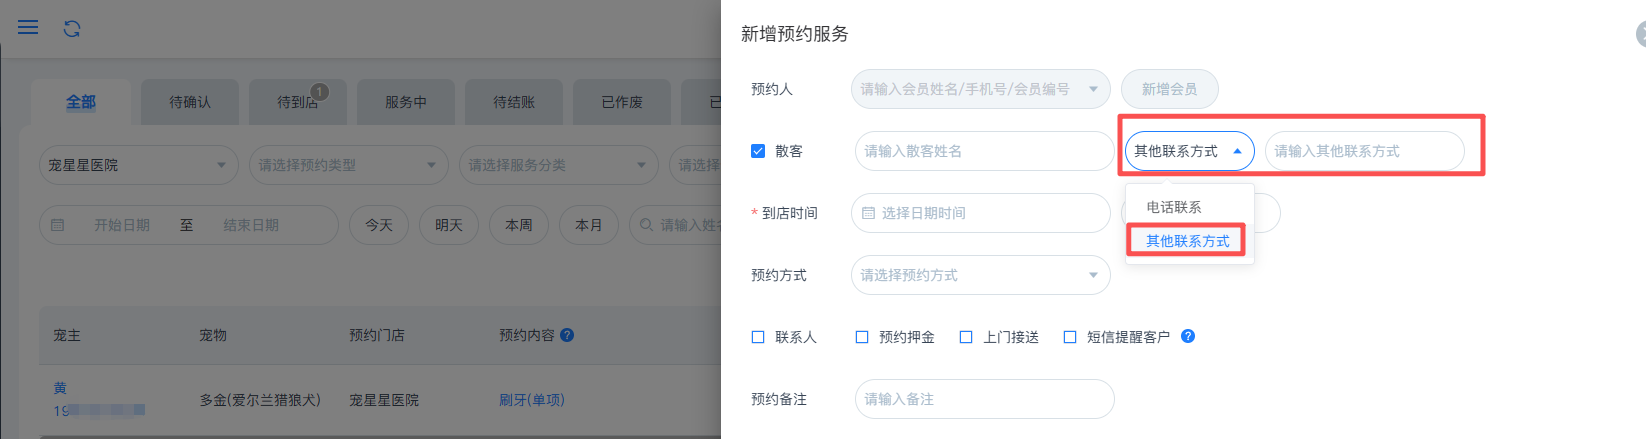The width and height of the screenshot is (1646, 439).
Task: Select 电话联系 from contact dropdown list
Action: coord(1174,207)
